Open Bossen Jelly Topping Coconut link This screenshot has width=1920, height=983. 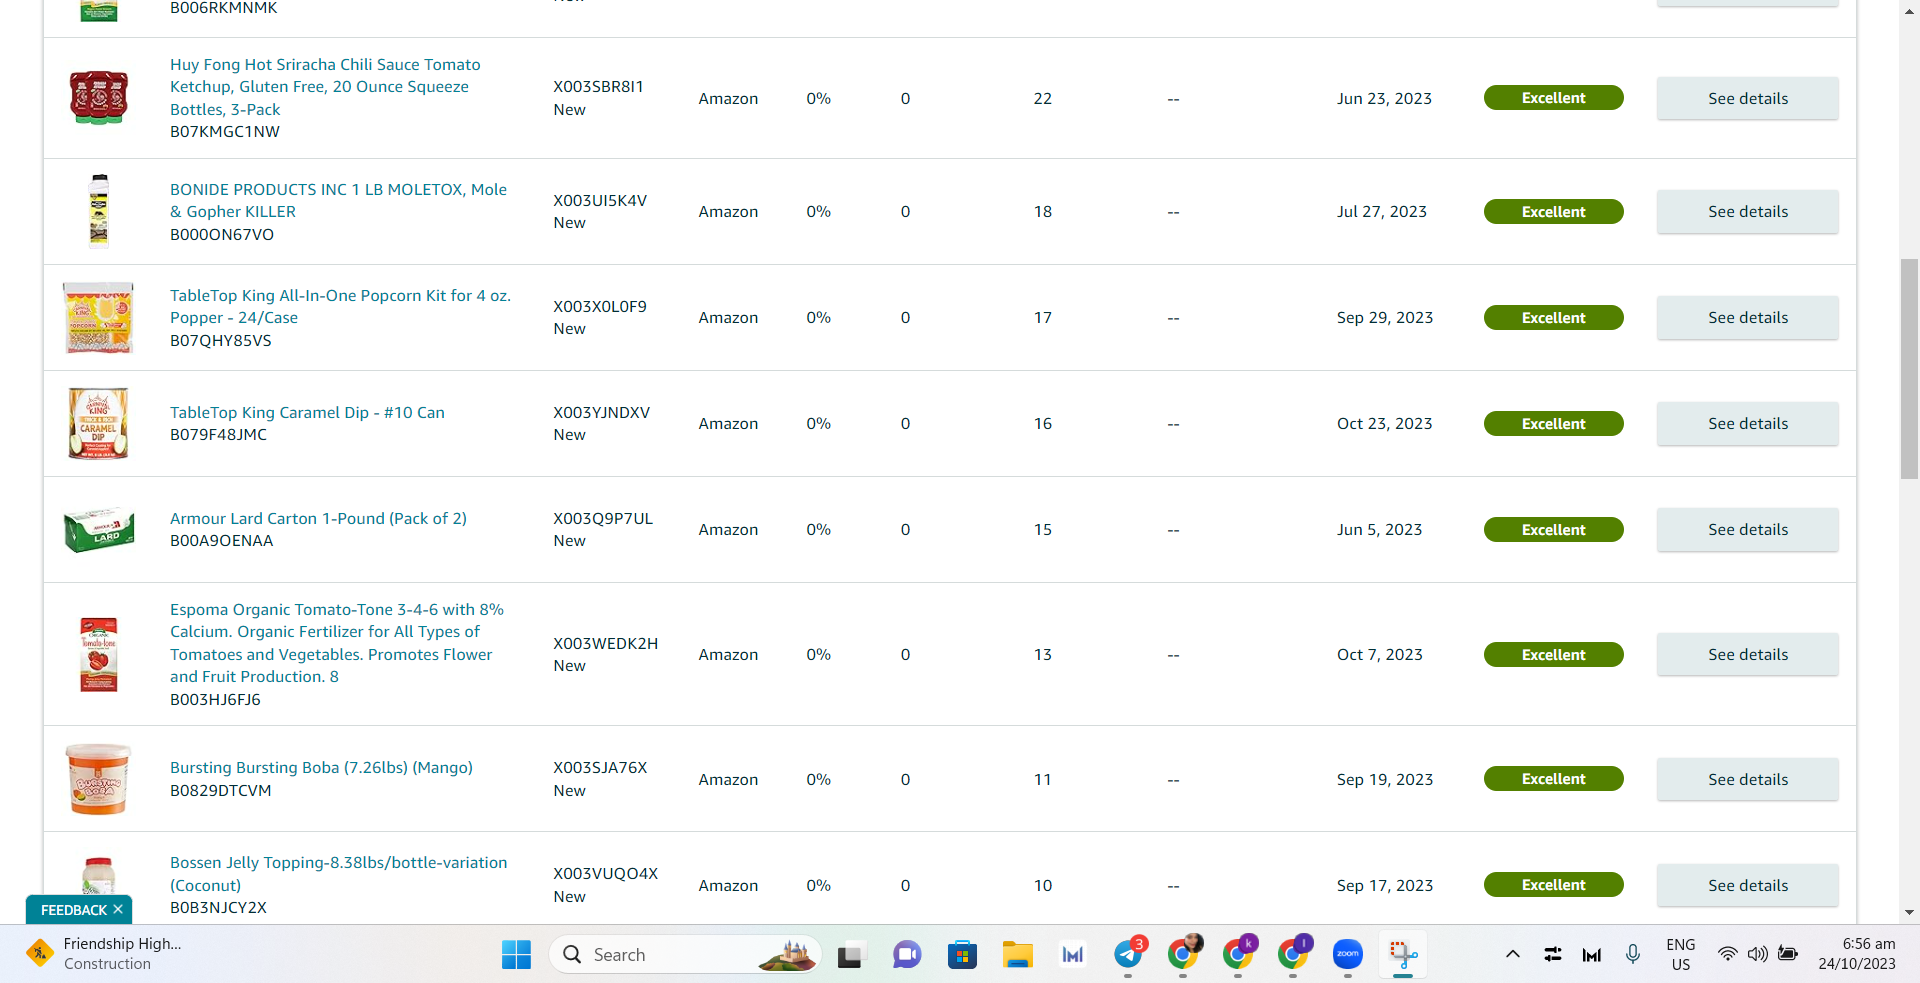point(338,874)
